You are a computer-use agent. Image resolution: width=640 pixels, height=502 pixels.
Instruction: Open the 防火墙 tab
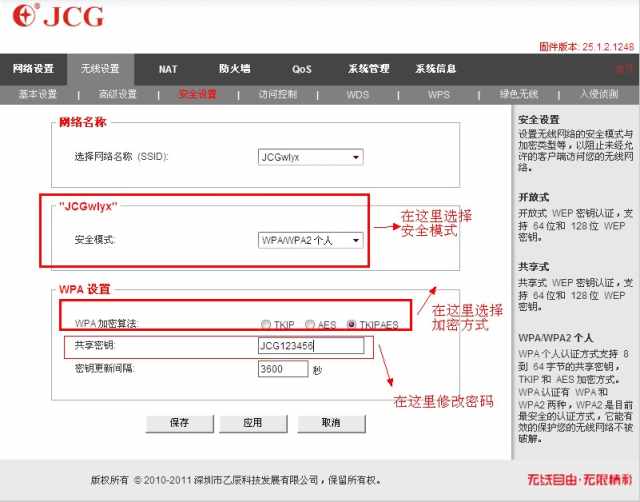click(235, 69)
